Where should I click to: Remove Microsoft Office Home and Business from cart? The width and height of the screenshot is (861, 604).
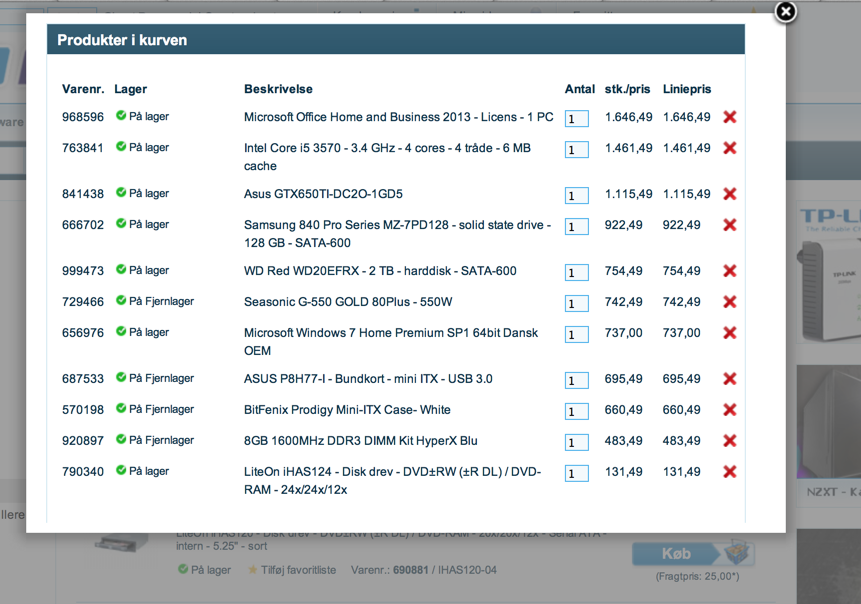[x=730, y=116]
